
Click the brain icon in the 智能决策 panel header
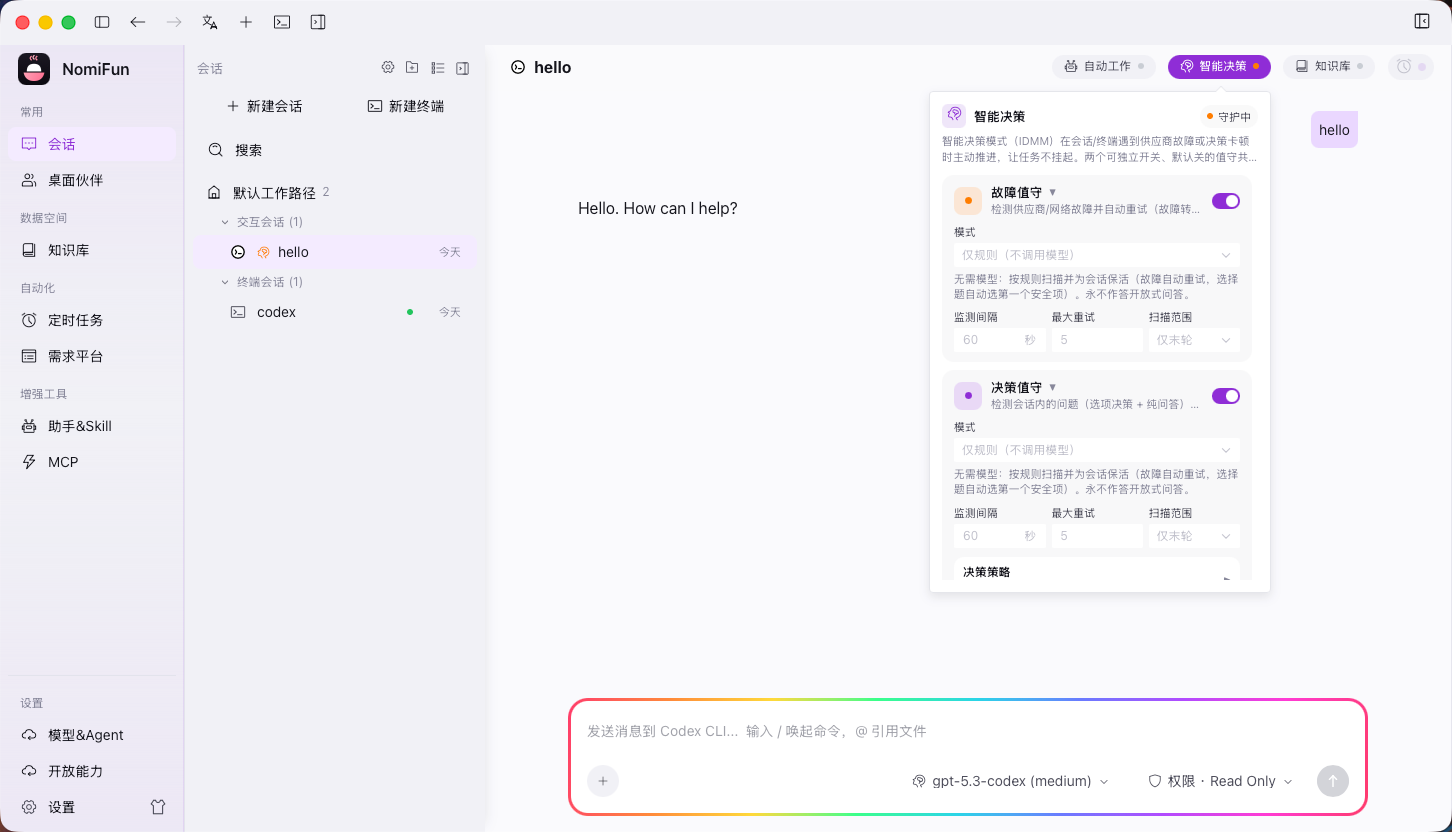pos(954,115)
